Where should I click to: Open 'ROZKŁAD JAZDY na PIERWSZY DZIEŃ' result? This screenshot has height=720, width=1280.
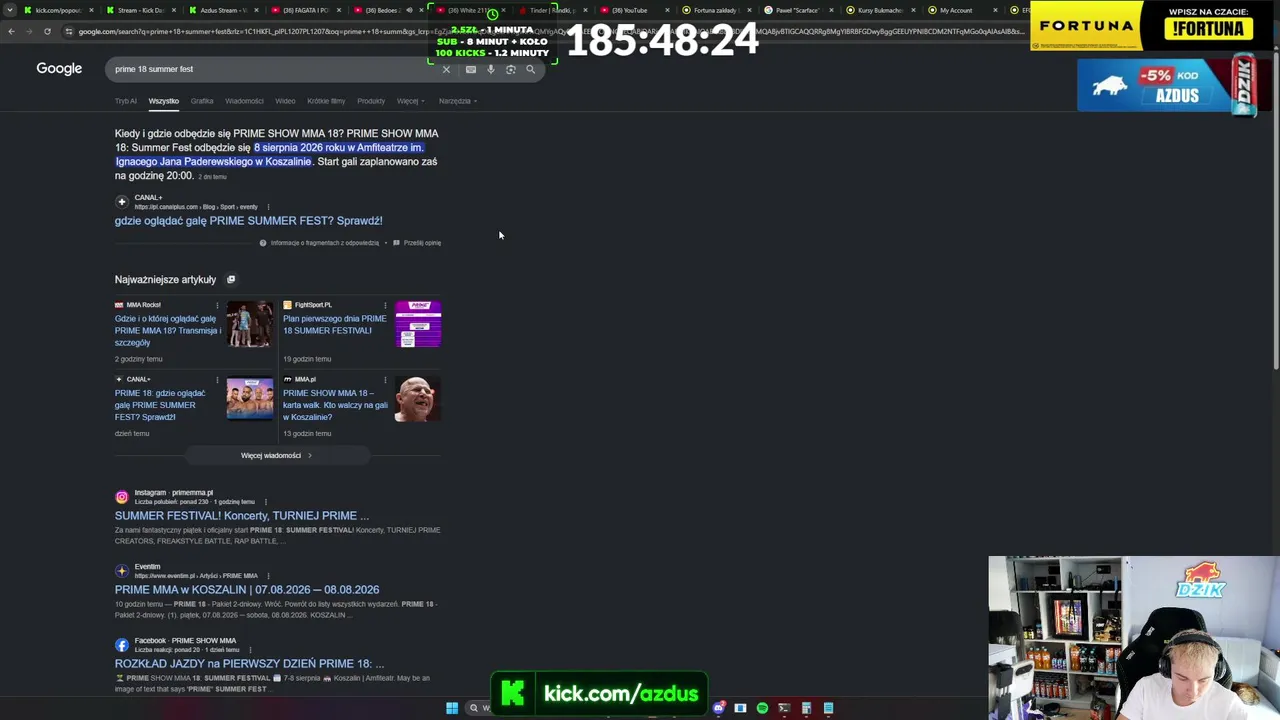tap(249, 664)
